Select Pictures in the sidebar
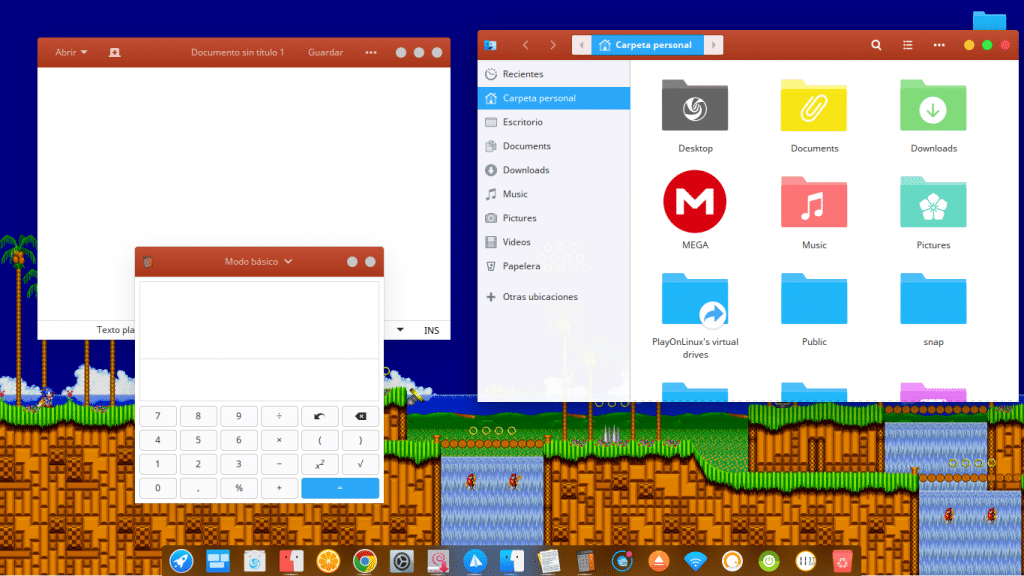 [554, 218]
